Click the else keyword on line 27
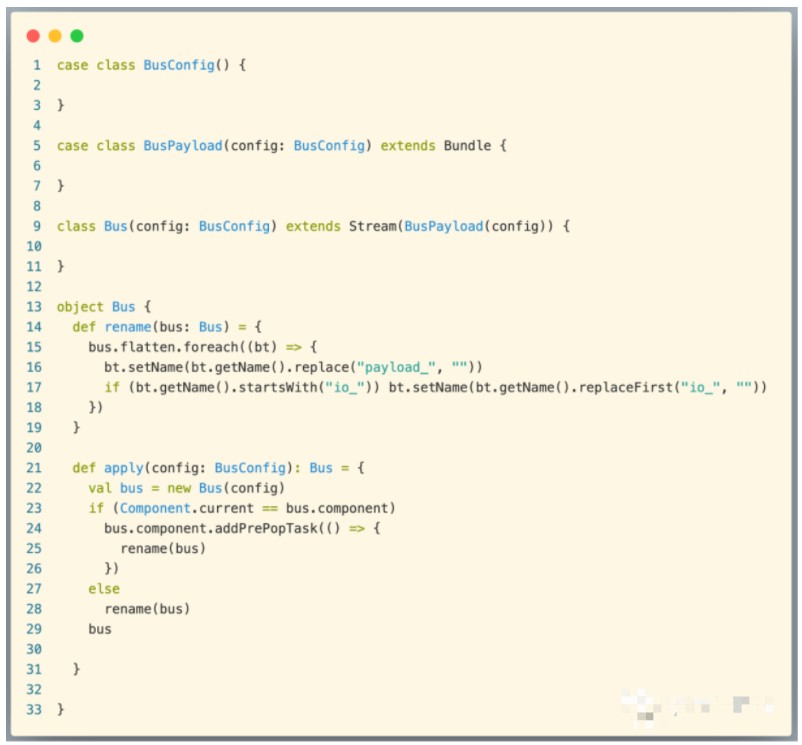This screenshot has height=745, width=802. 104,589
